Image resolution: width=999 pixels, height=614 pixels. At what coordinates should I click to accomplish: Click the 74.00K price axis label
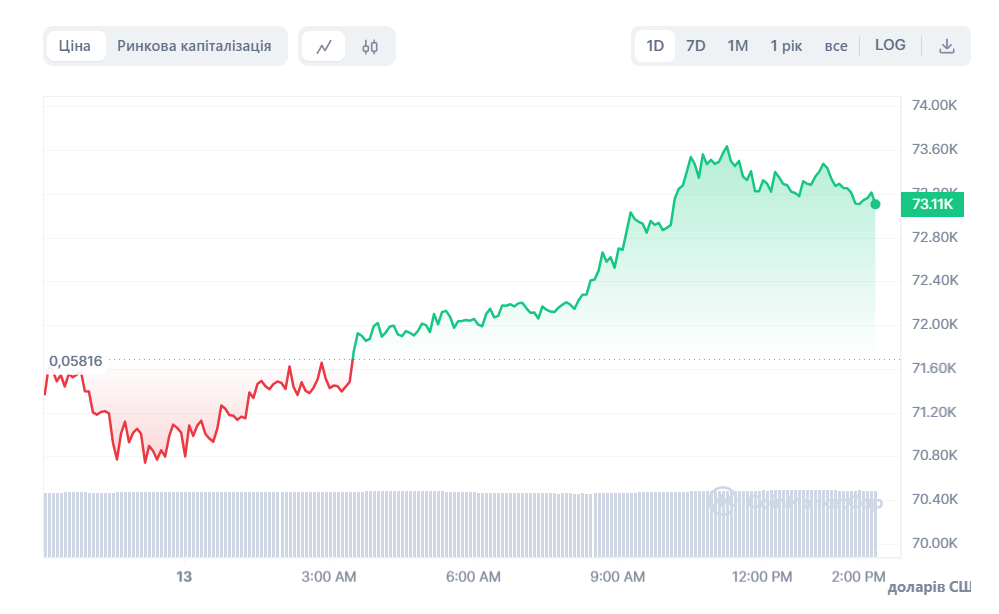pos(935,105)
